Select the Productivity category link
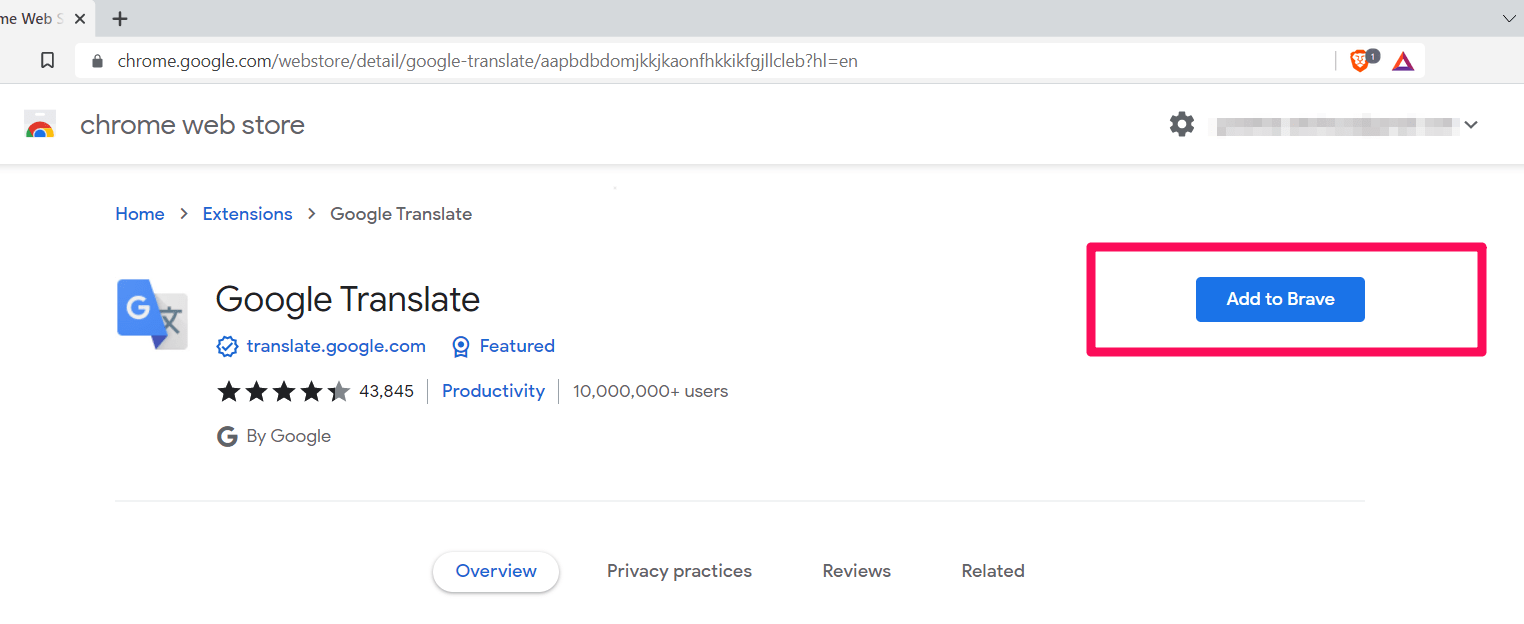Viewport: 1524px width, 624px height. point(493,390)
